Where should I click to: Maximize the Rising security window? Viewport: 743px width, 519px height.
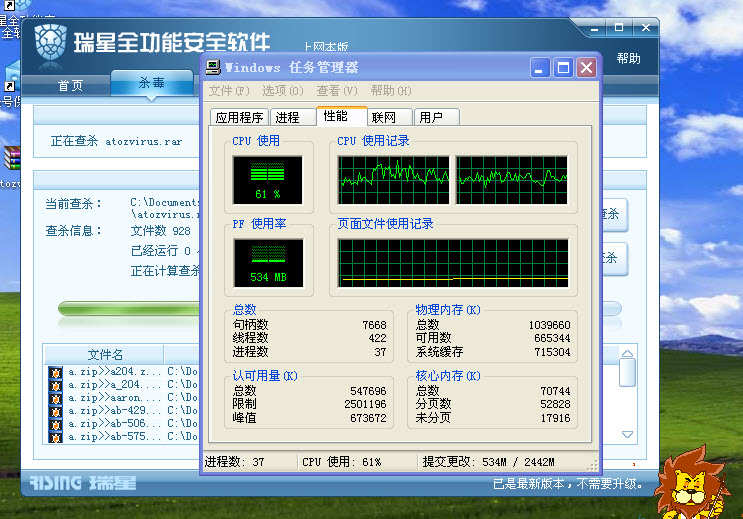click(619, 27)
